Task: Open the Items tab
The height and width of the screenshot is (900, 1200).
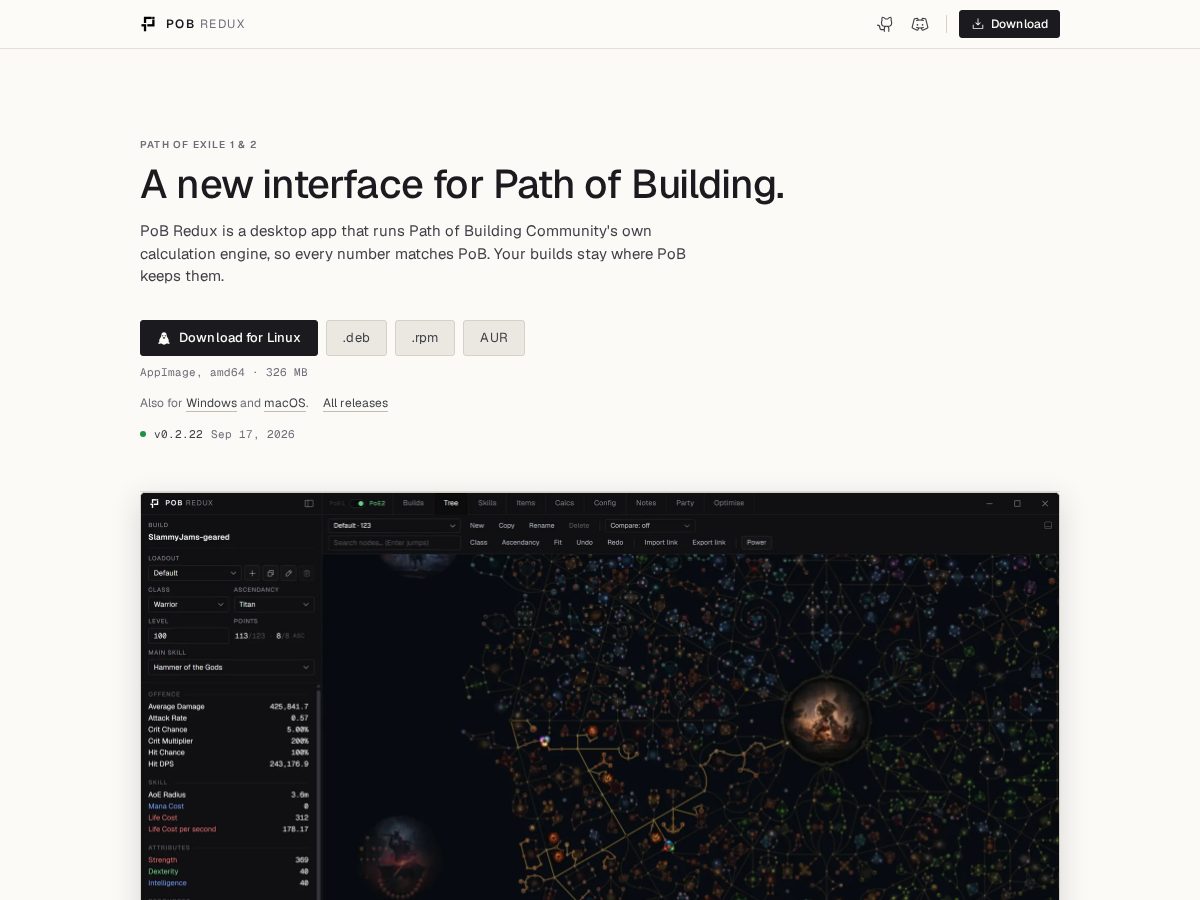Action: point(526,503)
